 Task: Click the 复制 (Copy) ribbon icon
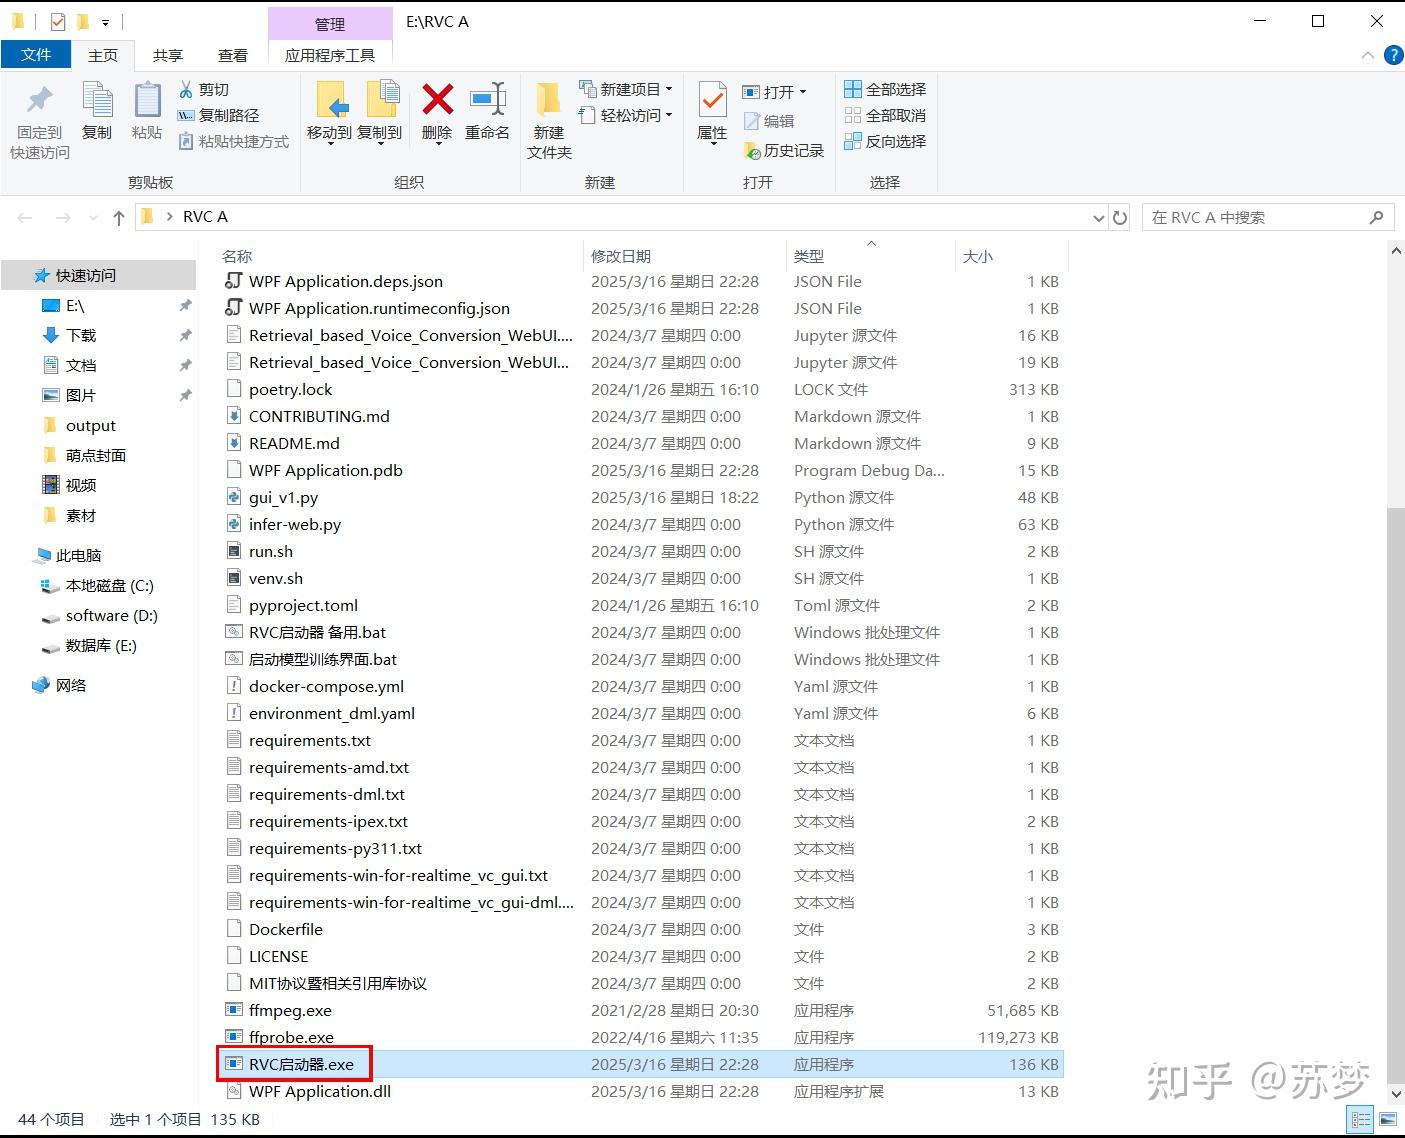(97, 110)
